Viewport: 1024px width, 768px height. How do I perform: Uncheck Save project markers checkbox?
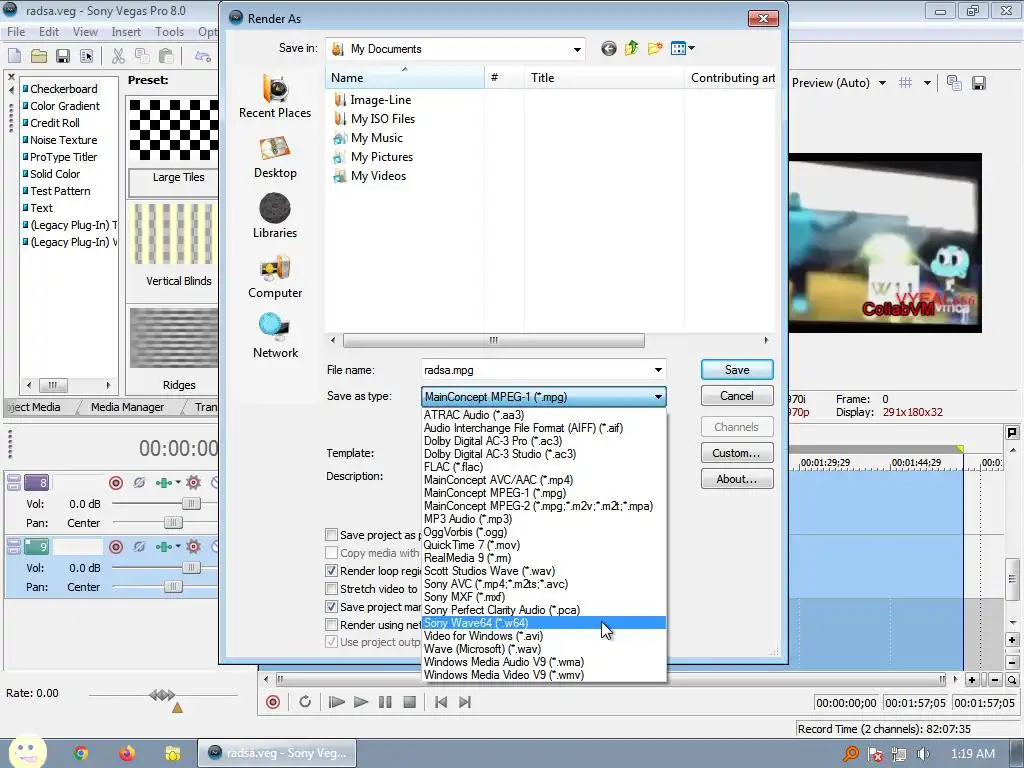pyautogui.click(x=332, y=607)
